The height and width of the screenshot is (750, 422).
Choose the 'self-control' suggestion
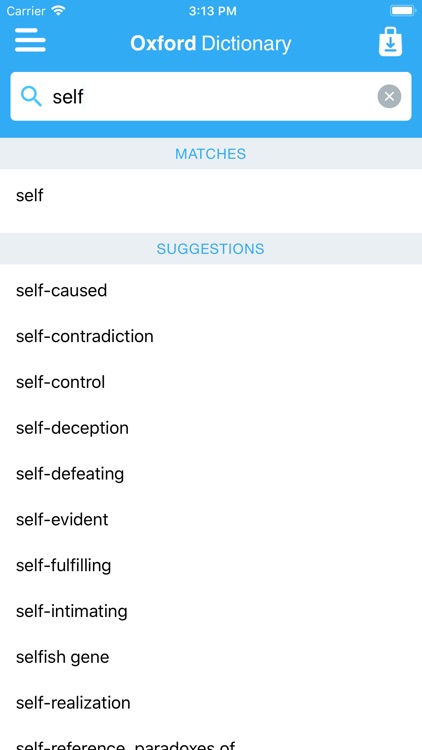211,382
